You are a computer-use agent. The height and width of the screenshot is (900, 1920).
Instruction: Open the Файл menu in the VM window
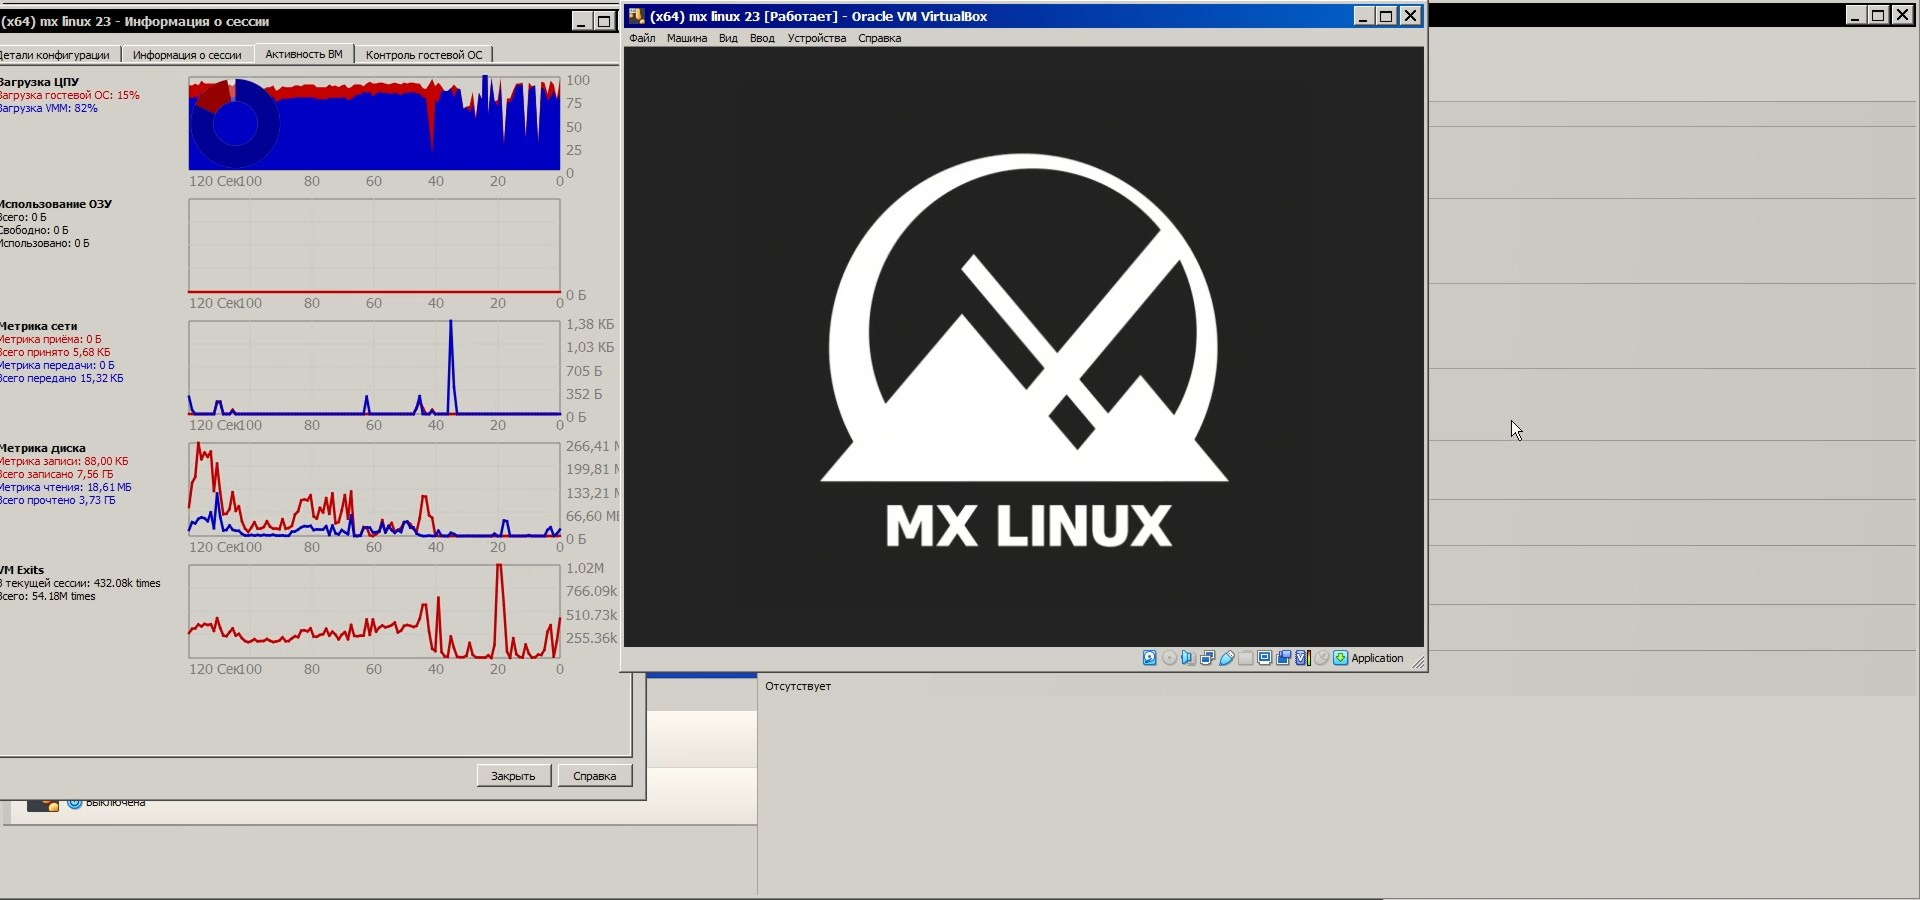642,38
